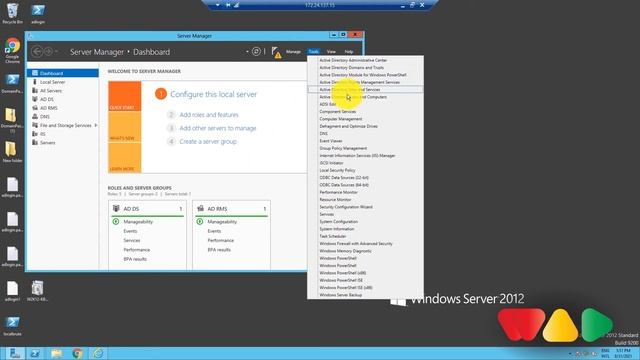Screen dimensions: 640x360
Task: Expand File and Storage Services submenu arrow
Action: [96, 125]
